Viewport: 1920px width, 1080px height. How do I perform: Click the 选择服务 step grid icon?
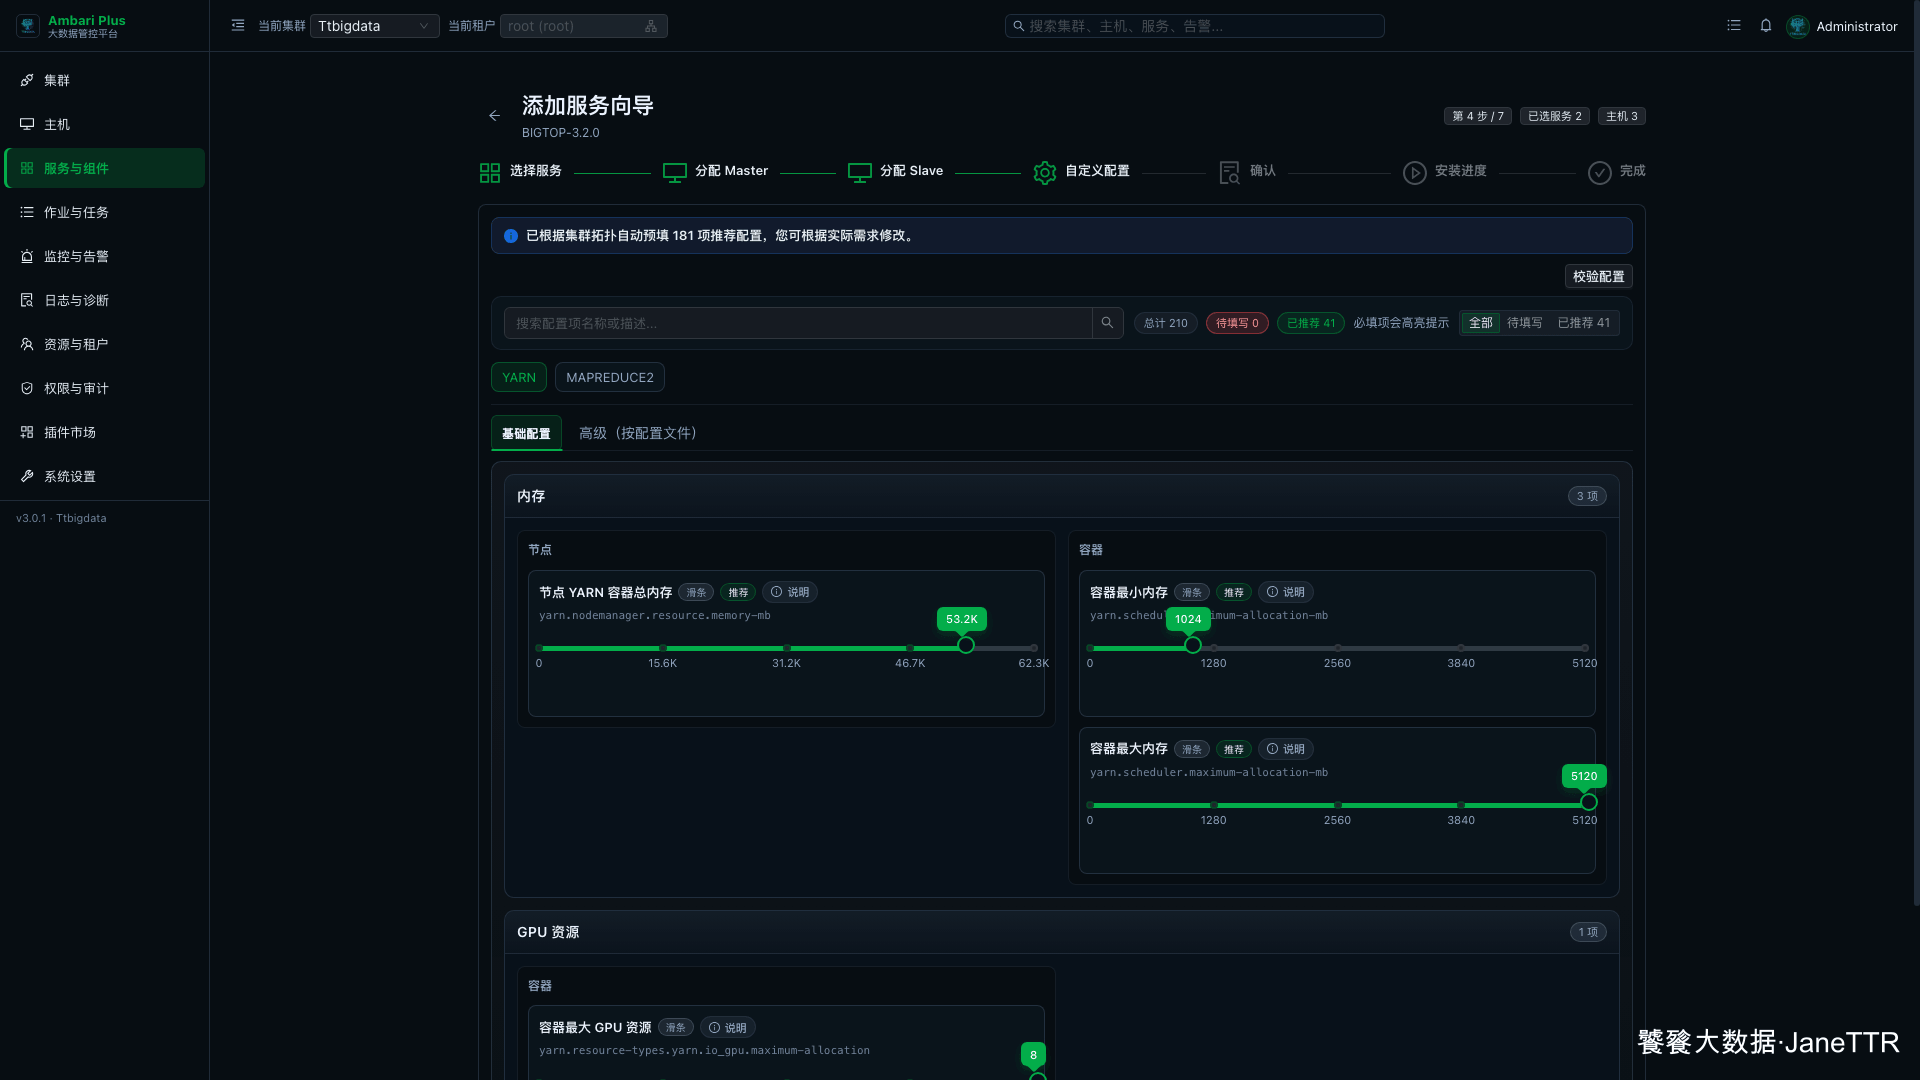(490, 173)
